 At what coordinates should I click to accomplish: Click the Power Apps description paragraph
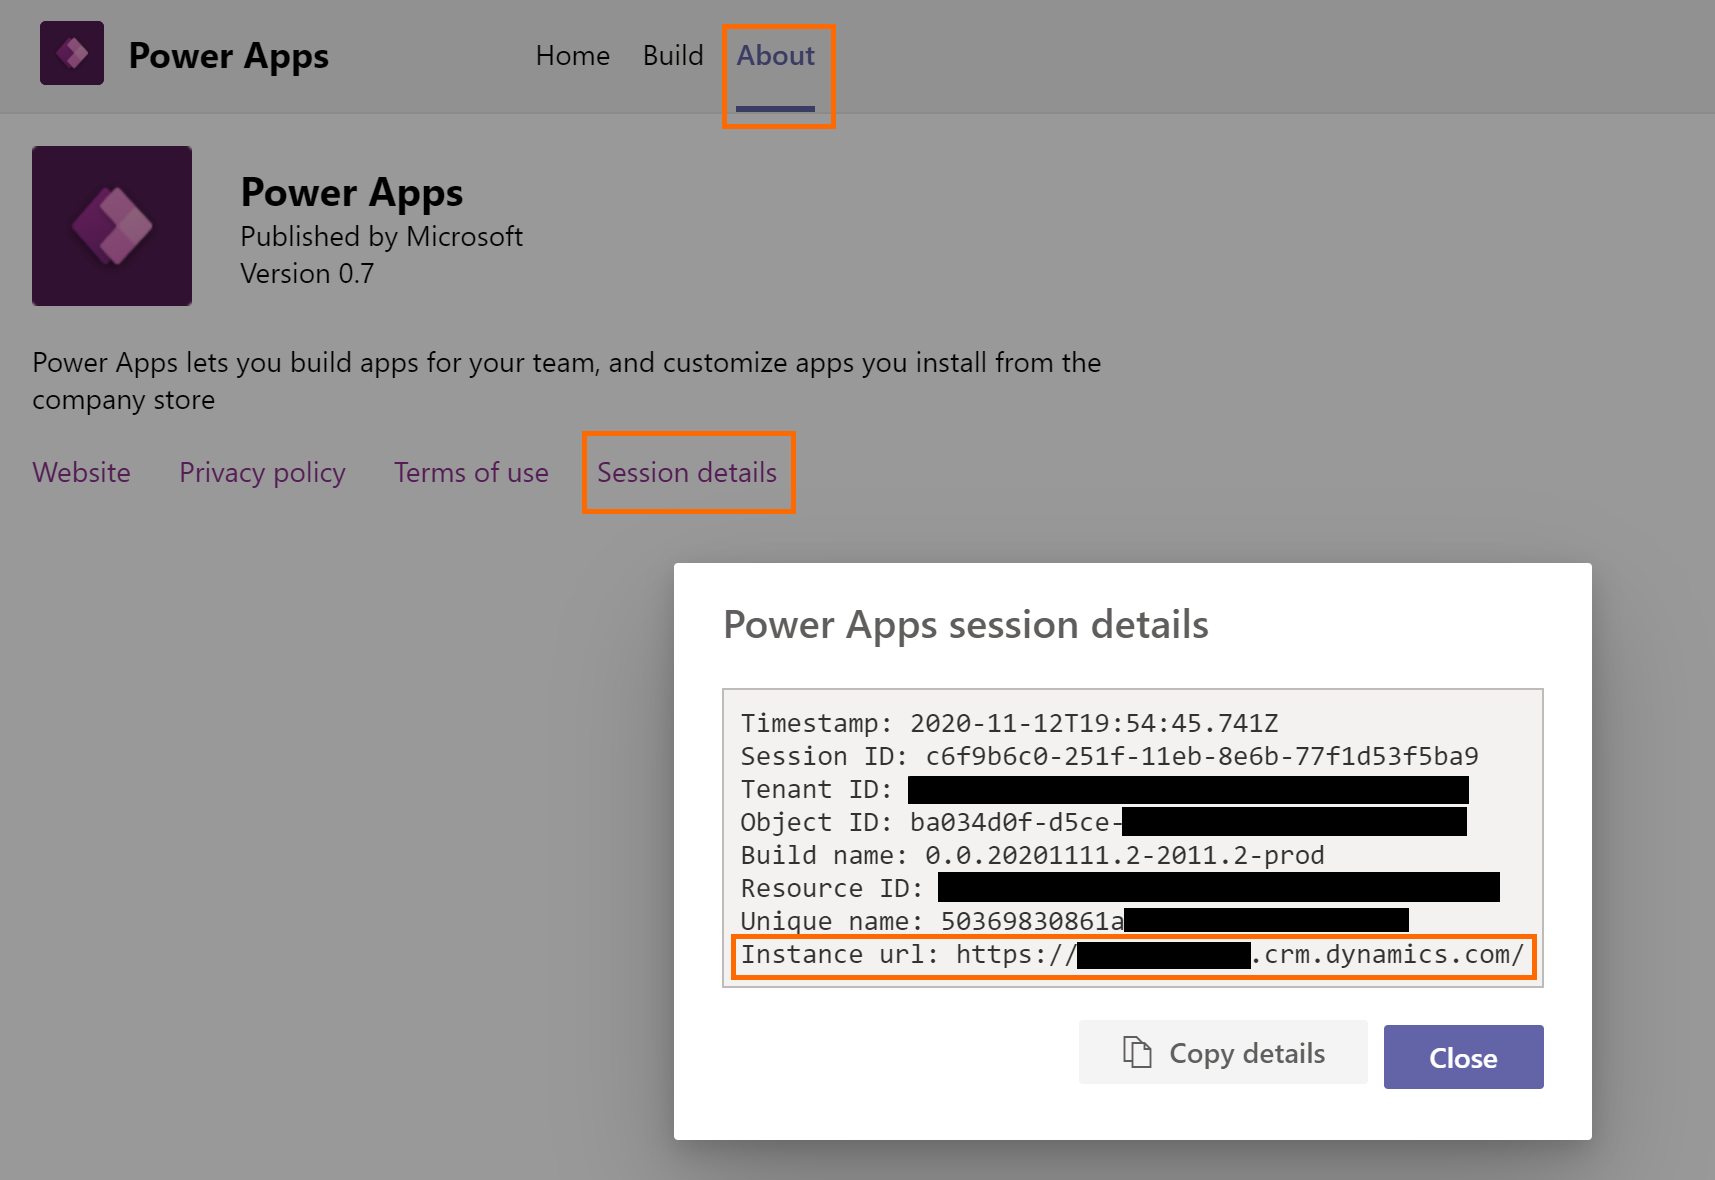(x=566, y=381)
